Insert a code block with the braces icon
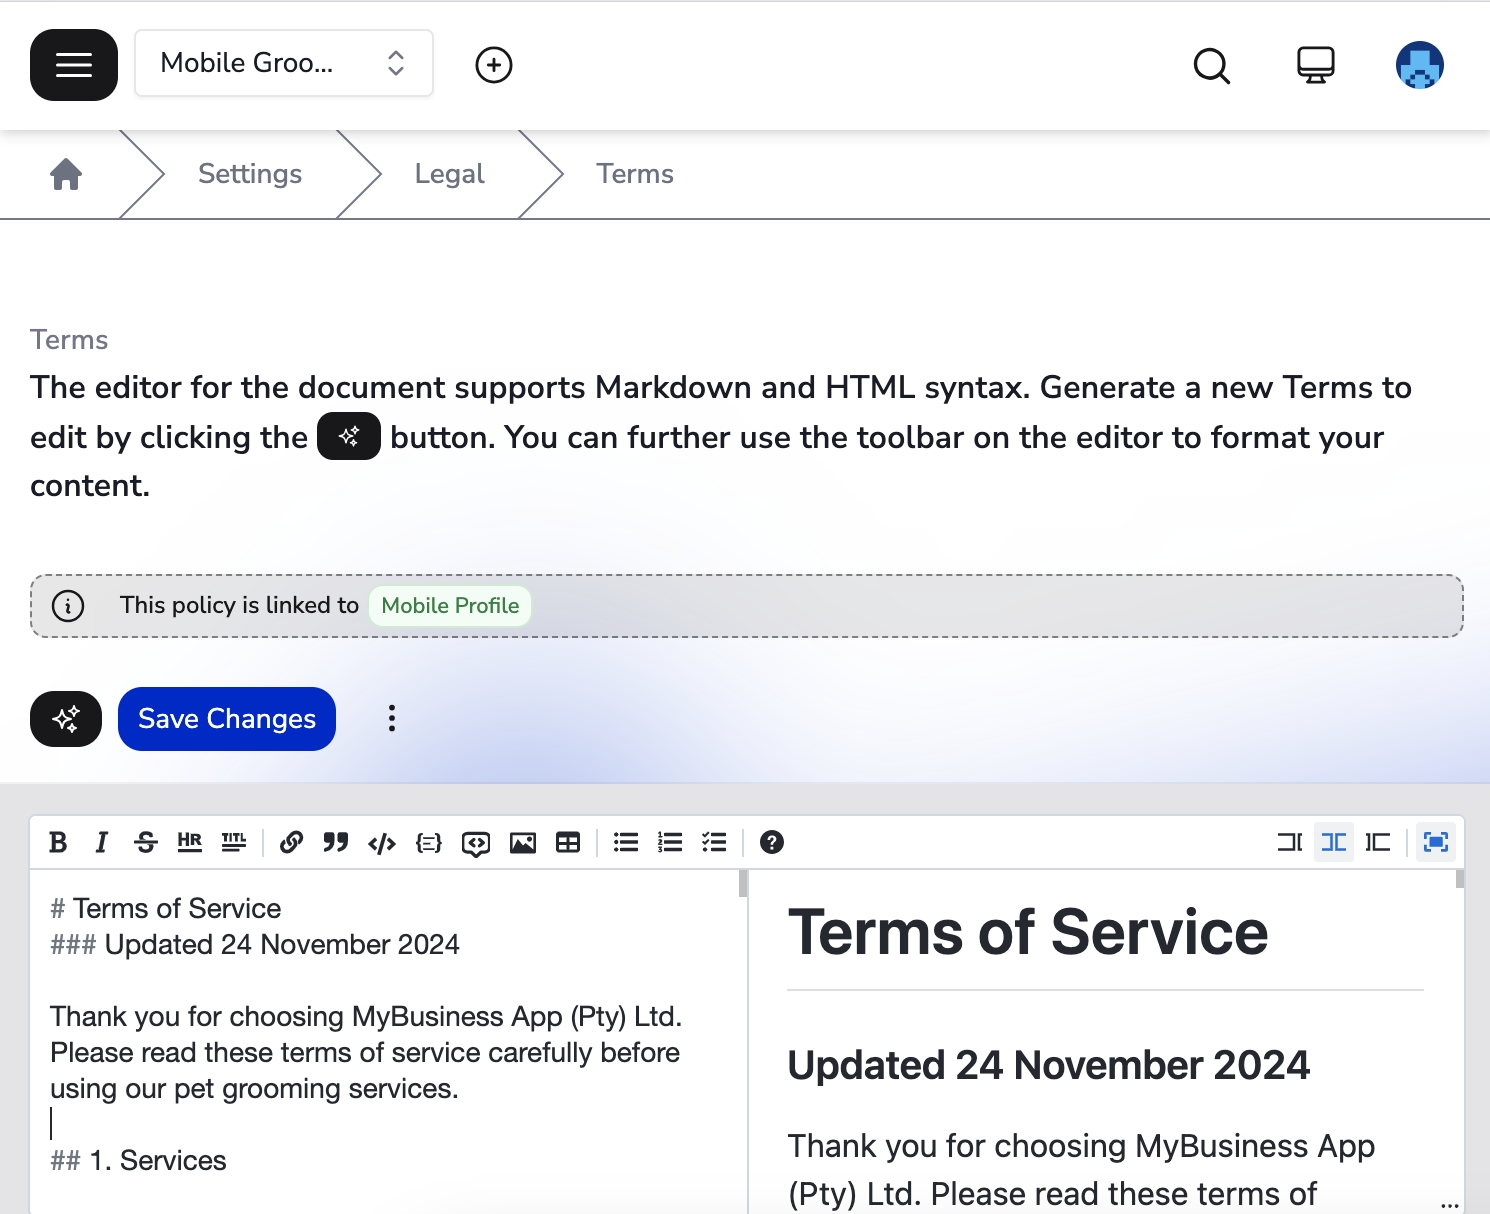 428,842
